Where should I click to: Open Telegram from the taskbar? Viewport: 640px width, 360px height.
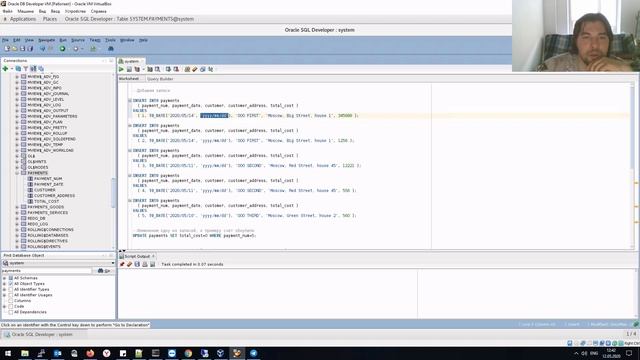point(253,353)
